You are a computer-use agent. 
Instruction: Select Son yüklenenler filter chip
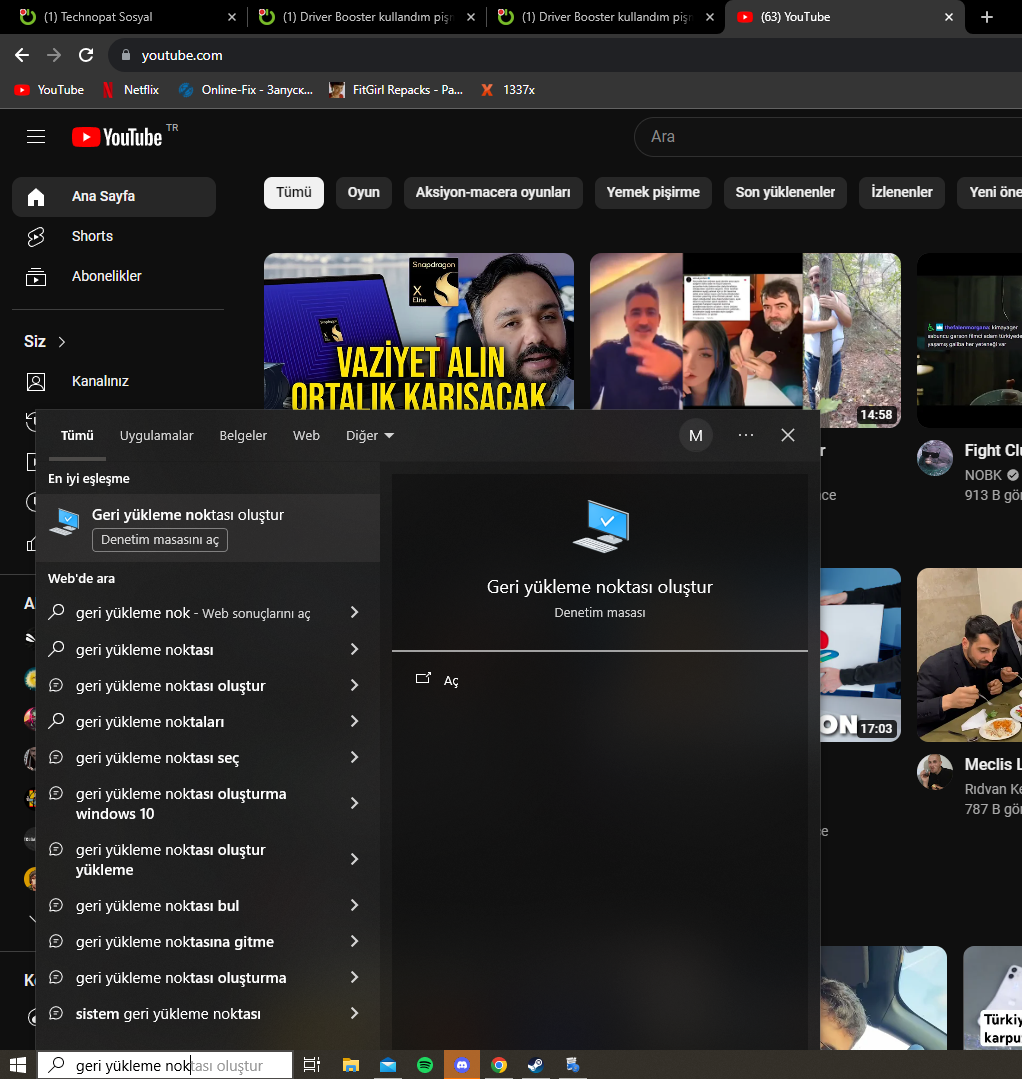(x=785, y=193)
